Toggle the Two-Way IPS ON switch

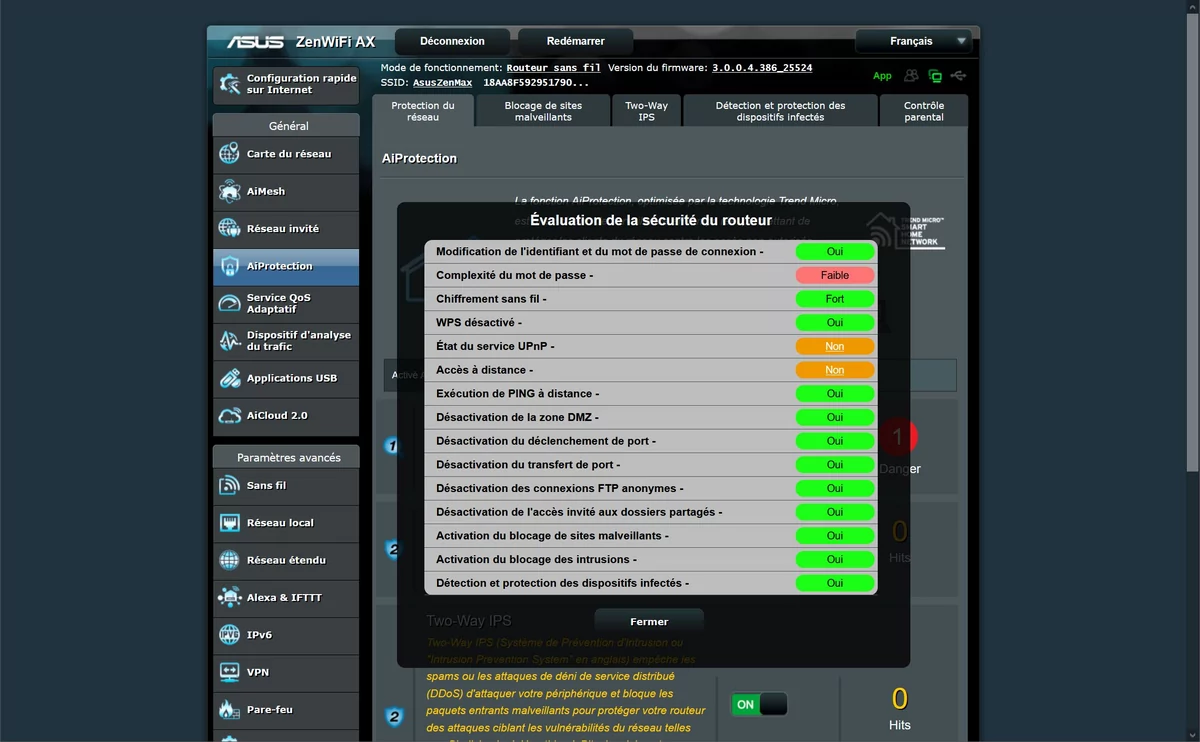pos(759,705)
